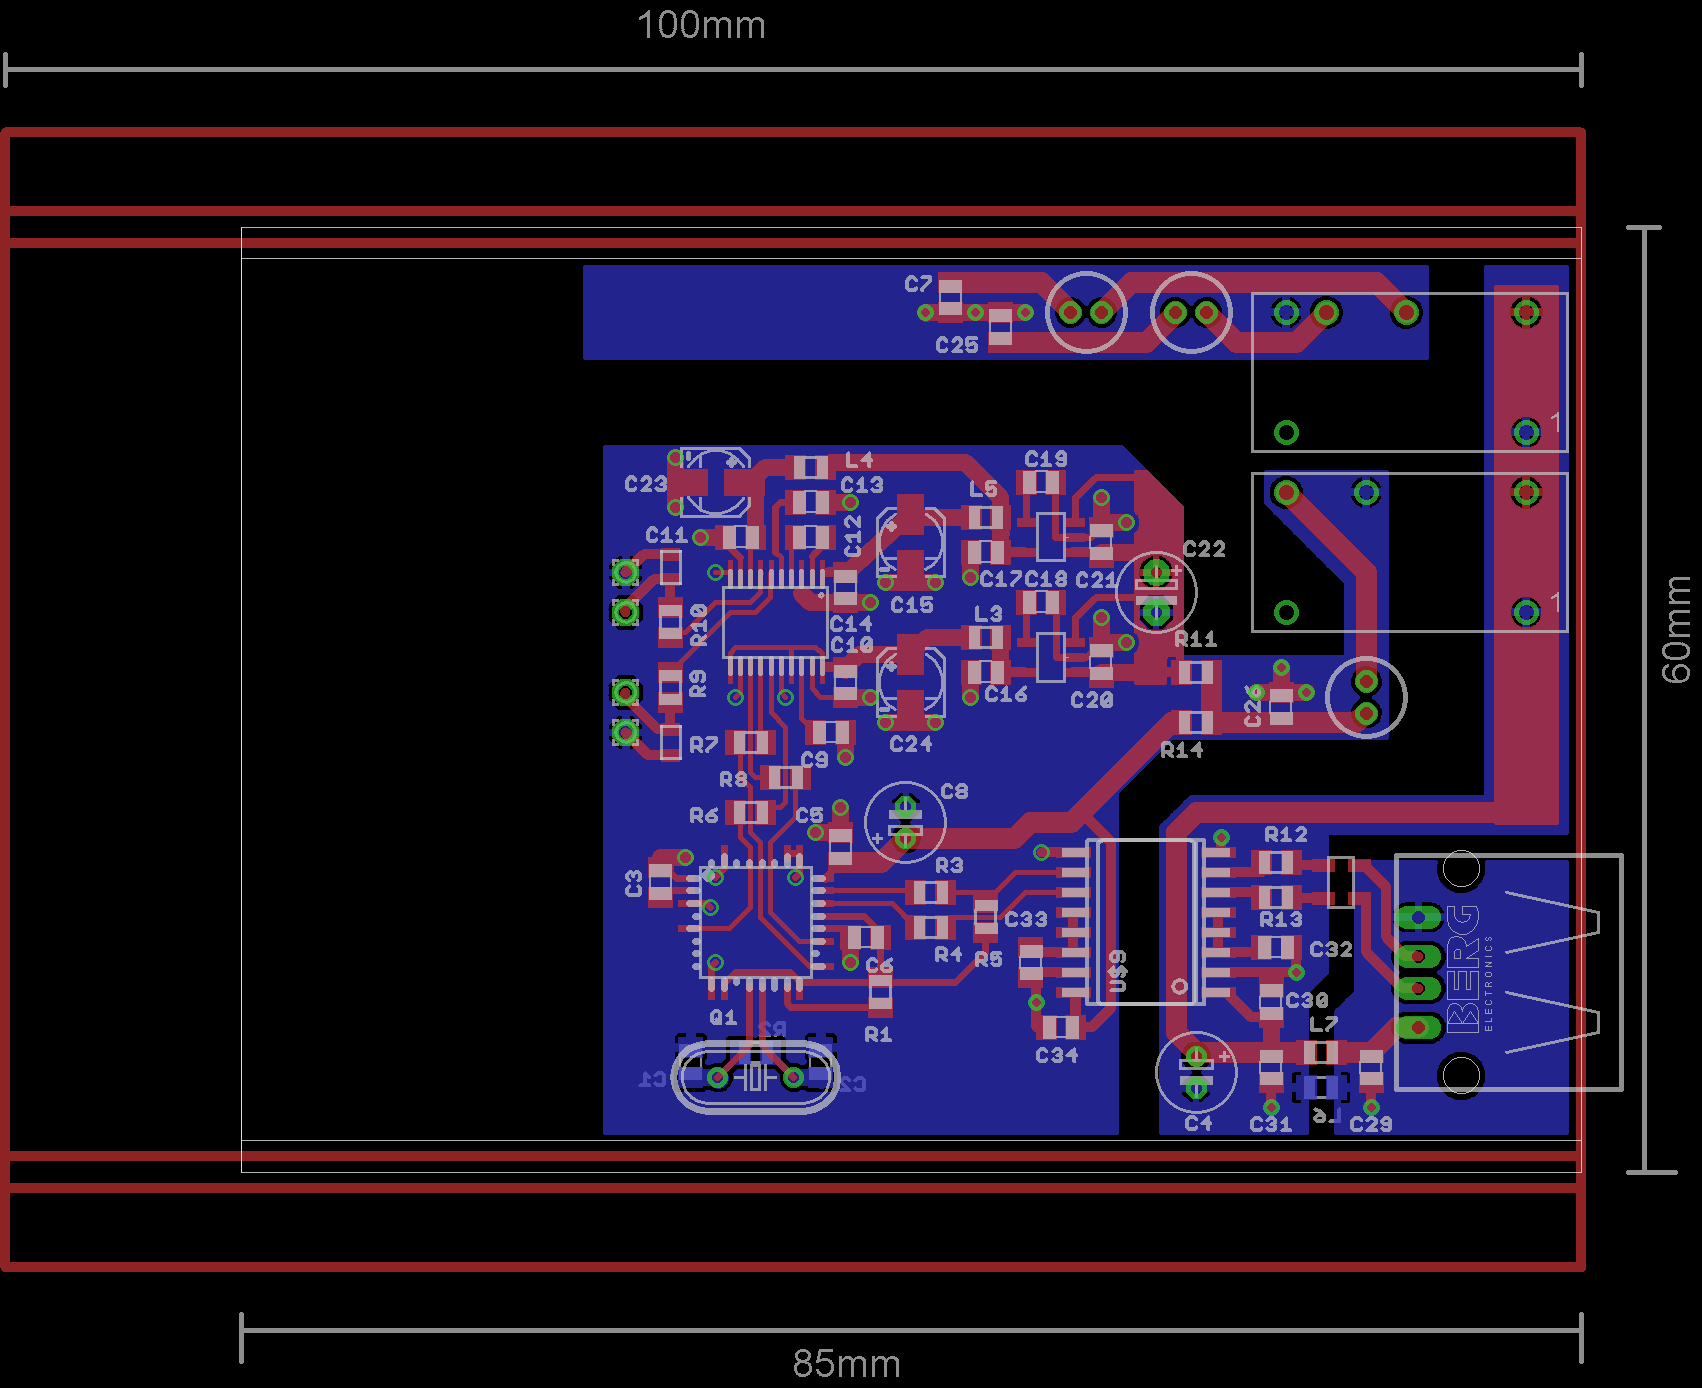This screenshot has height=1388, width=1702.
Task: Click the R9 resistor label
Action: click(x=698, y=684)
